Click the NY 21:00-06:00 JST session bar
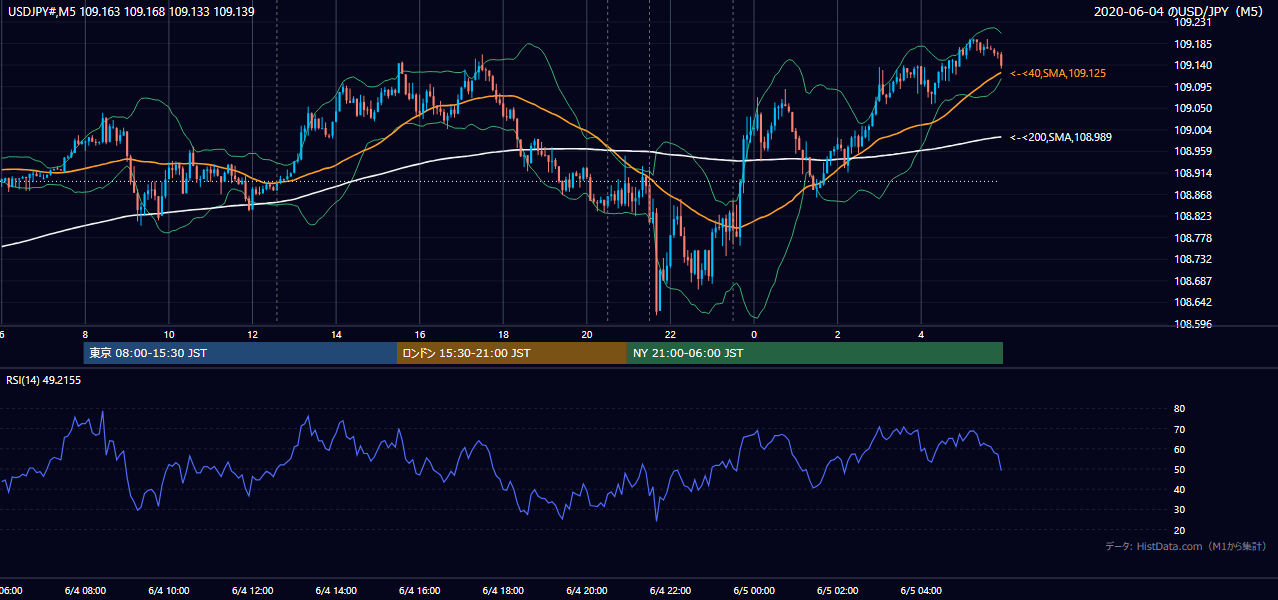 [815, 353]
